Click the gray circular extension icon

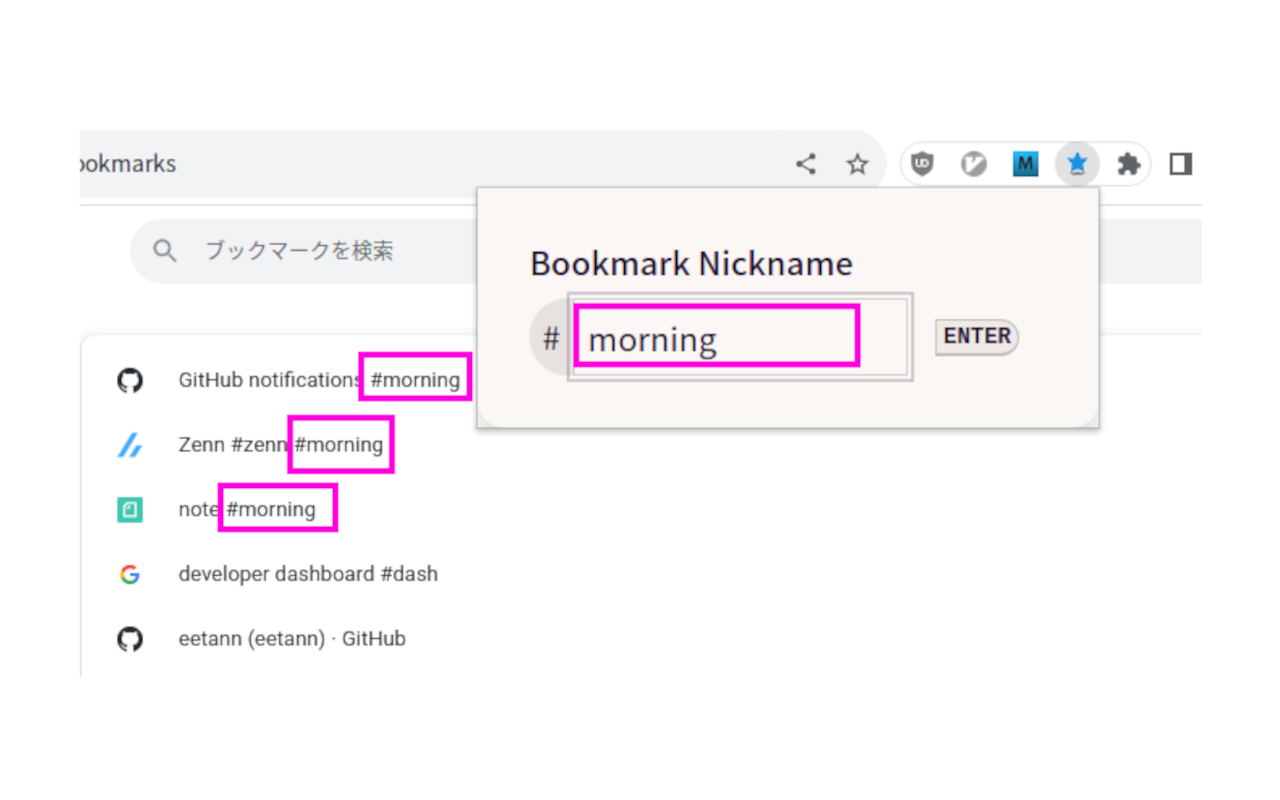(973, 164)
